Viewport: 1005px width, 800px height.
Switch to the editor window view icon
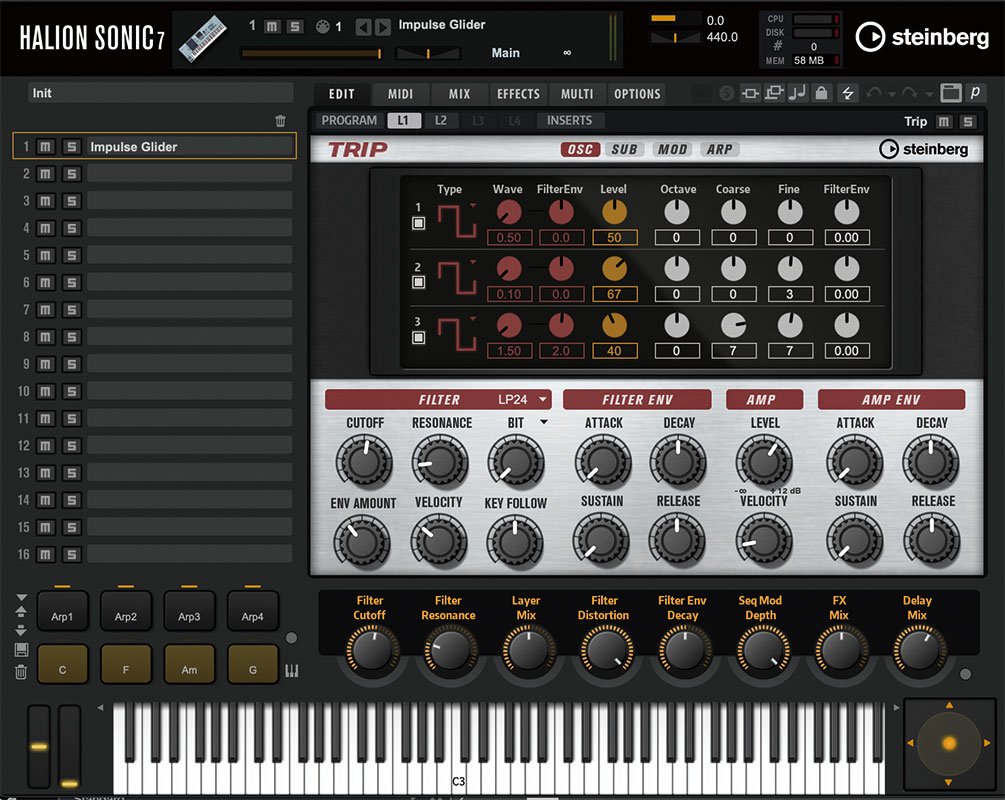pos(951,93)
